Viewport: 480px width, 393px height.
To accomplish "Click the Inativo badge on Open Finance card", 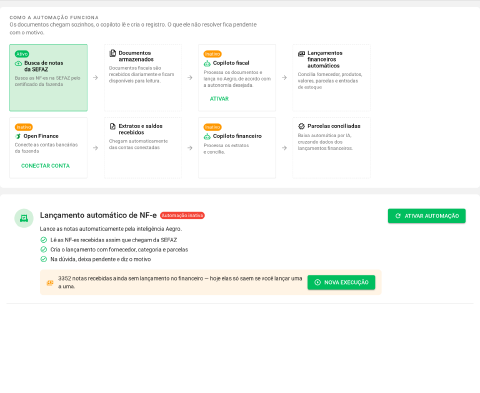I will [x=24, y=127].
